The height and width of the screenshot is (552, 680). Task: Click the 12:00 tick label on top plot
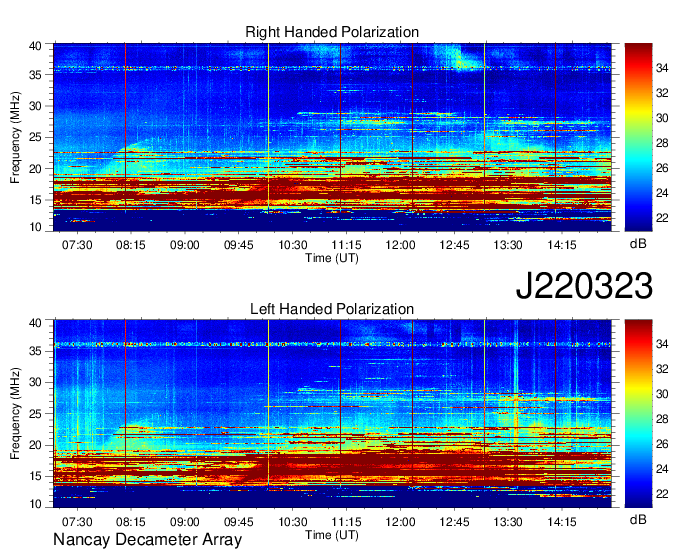[x=400, y=245]
